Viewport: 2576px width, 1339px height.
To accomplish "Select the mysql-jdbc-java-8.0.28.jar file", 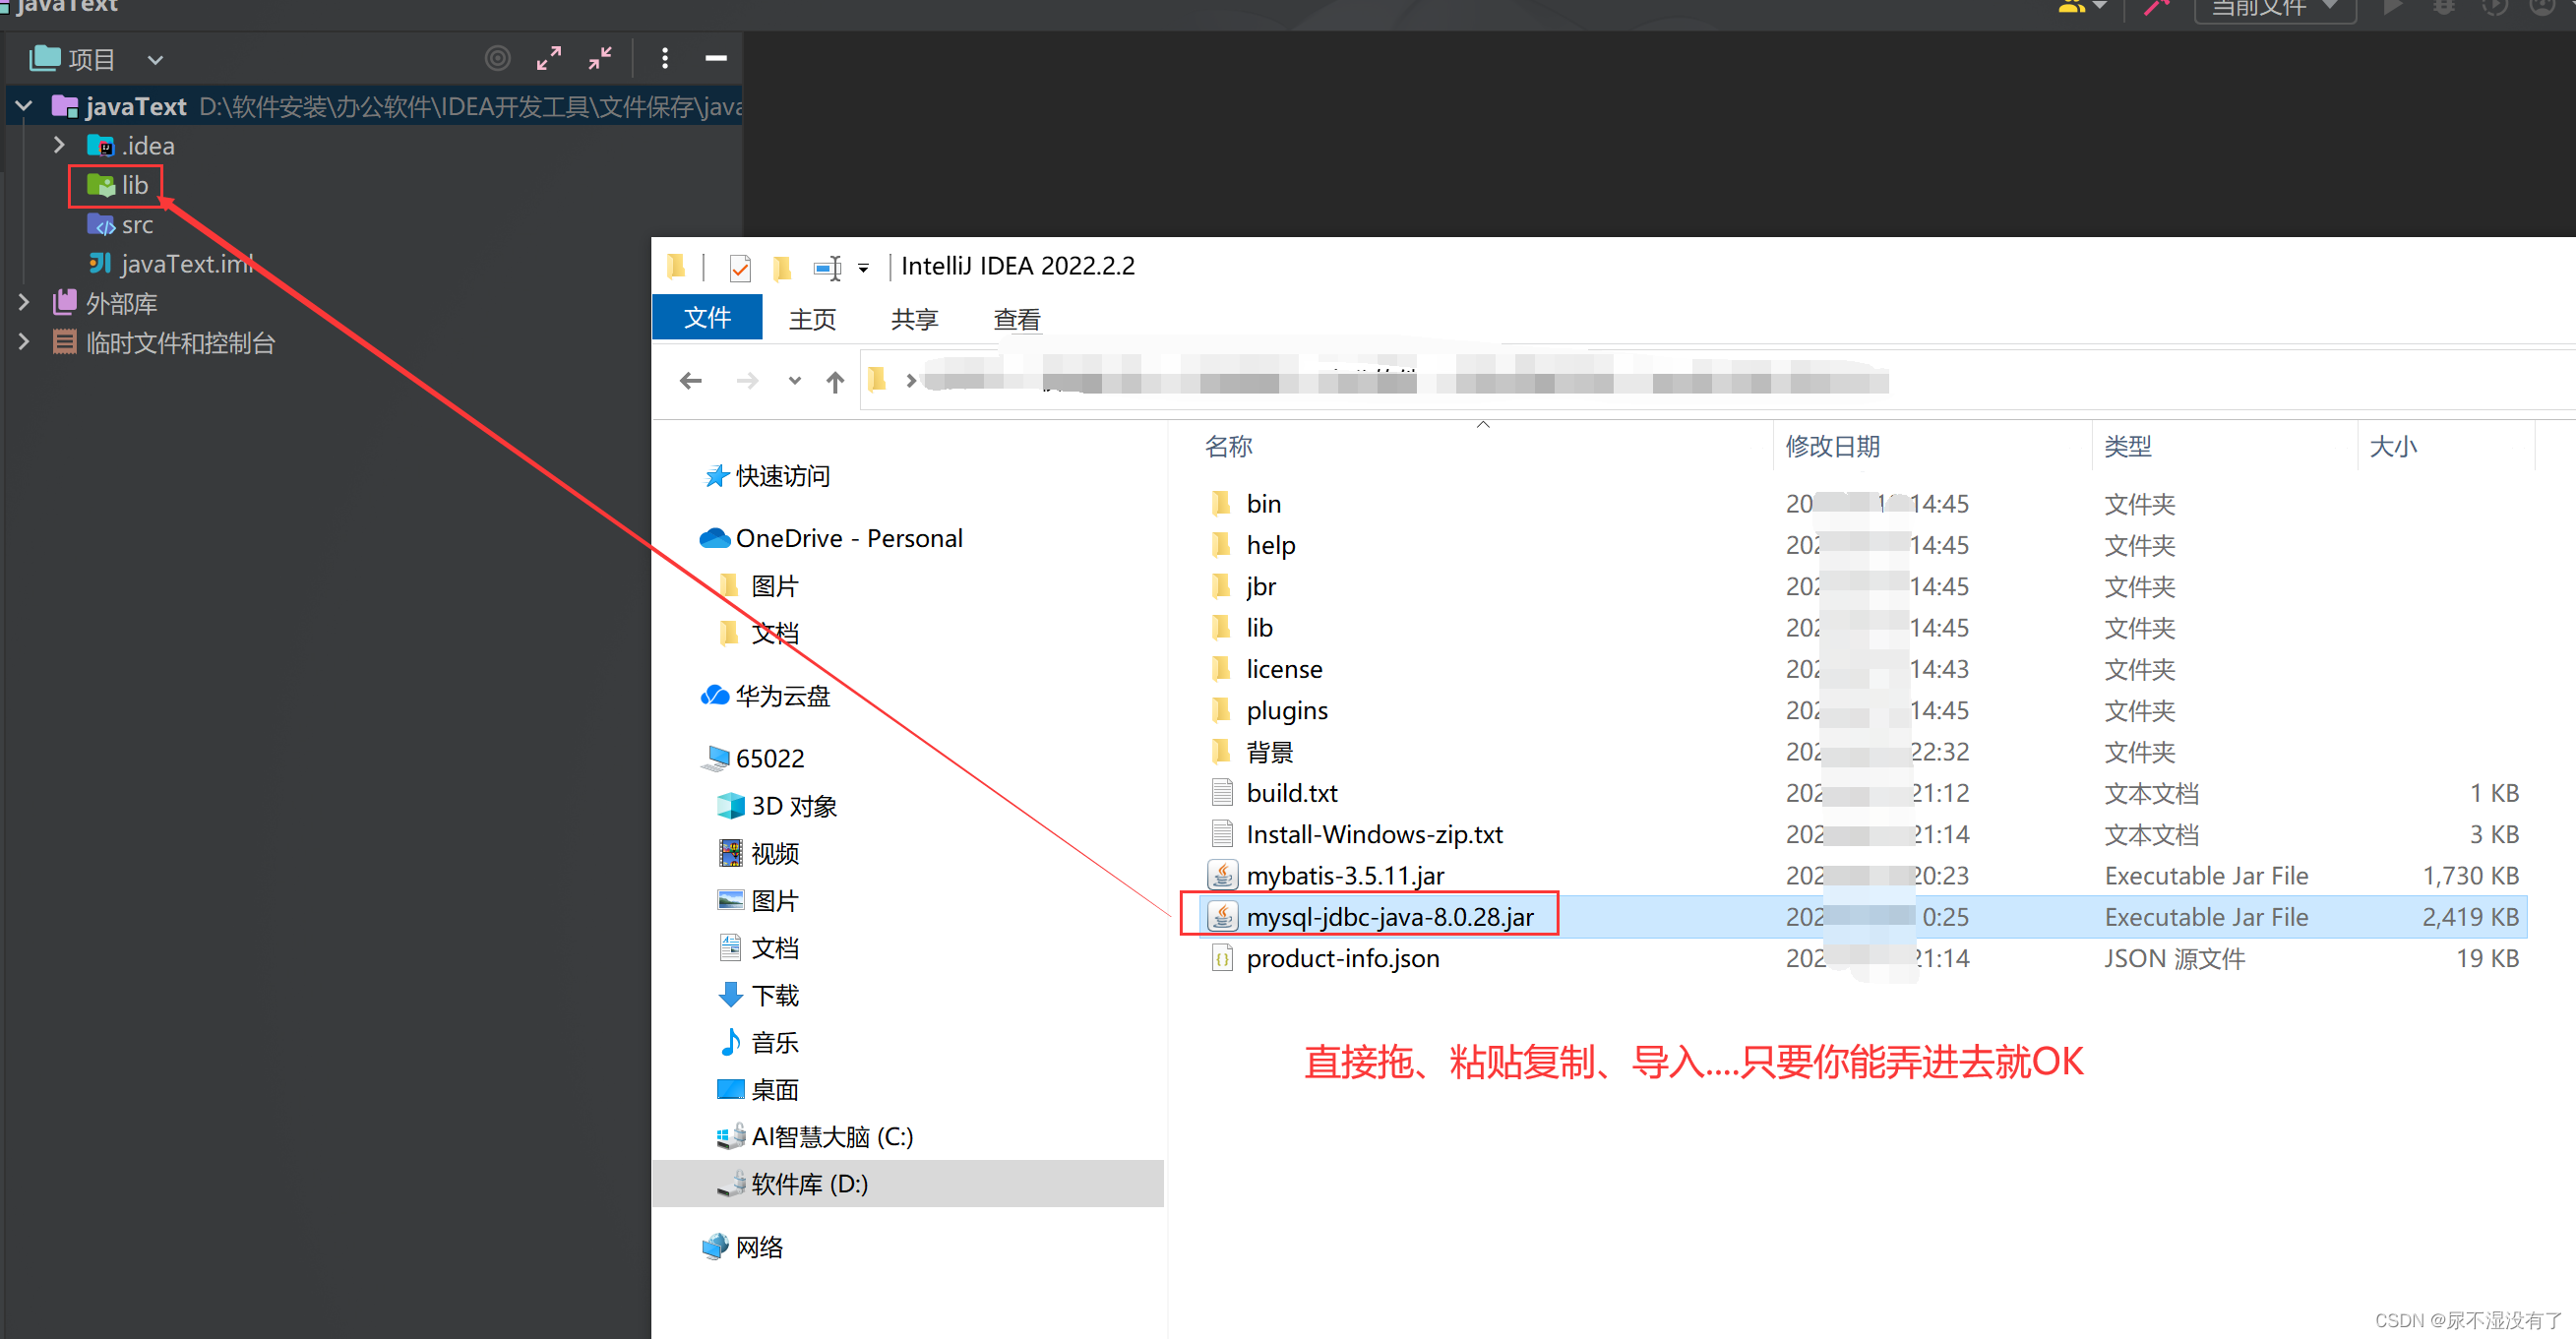I will (1388, 917).
